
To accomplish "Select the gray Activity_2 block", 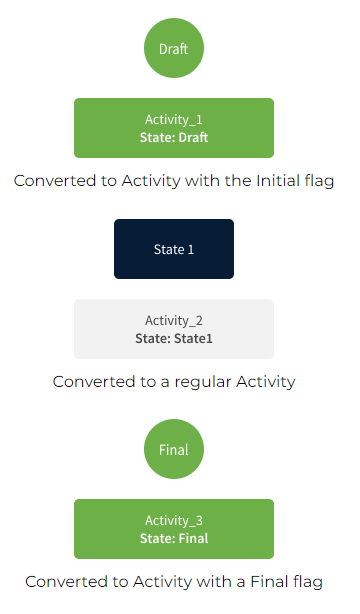I will click(174, 329).
